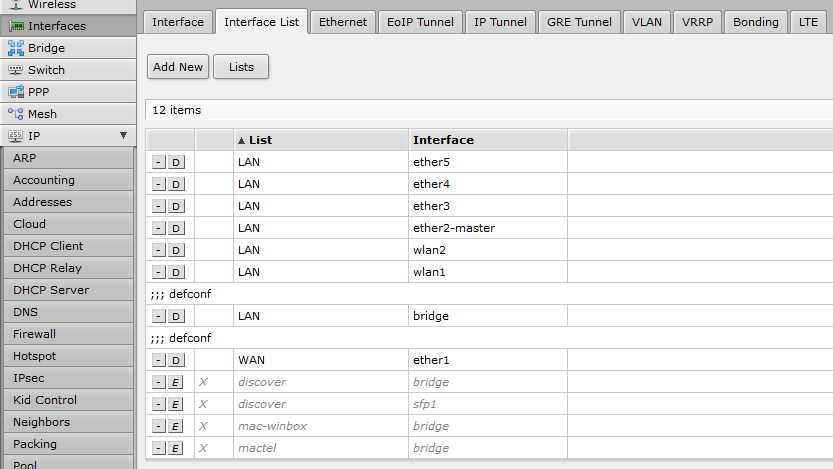
Task: Open Hotspot settings
Action: point(68,356)
